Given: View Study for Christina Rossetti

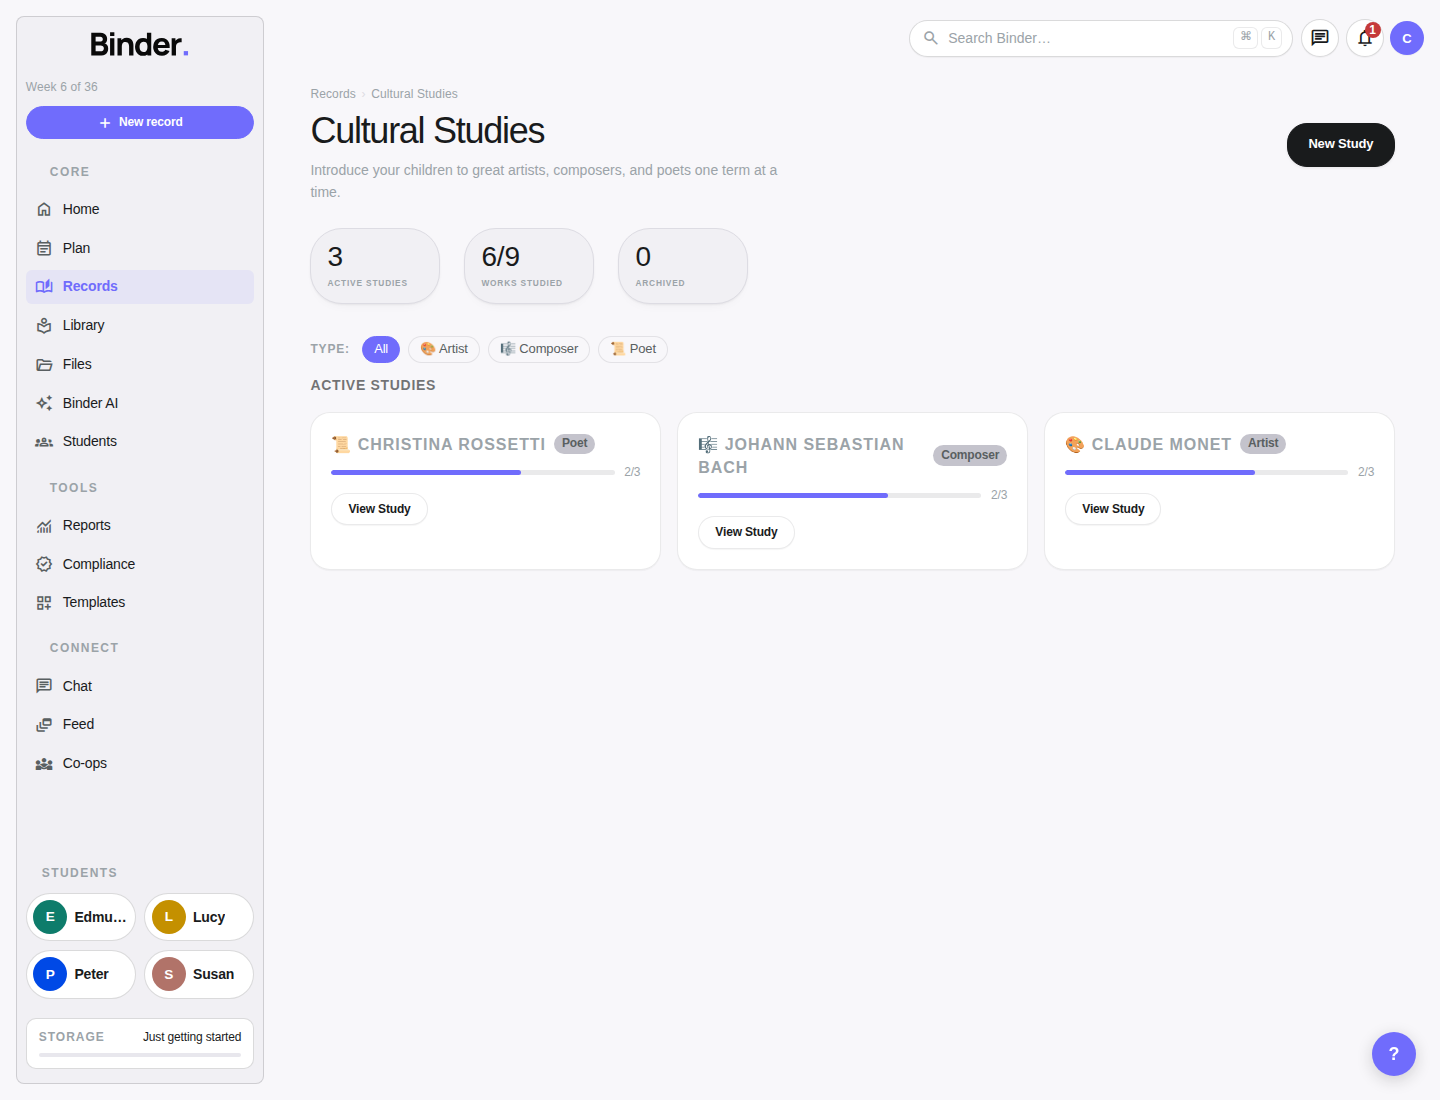Looking at the screenshot, I should (379, 509).
